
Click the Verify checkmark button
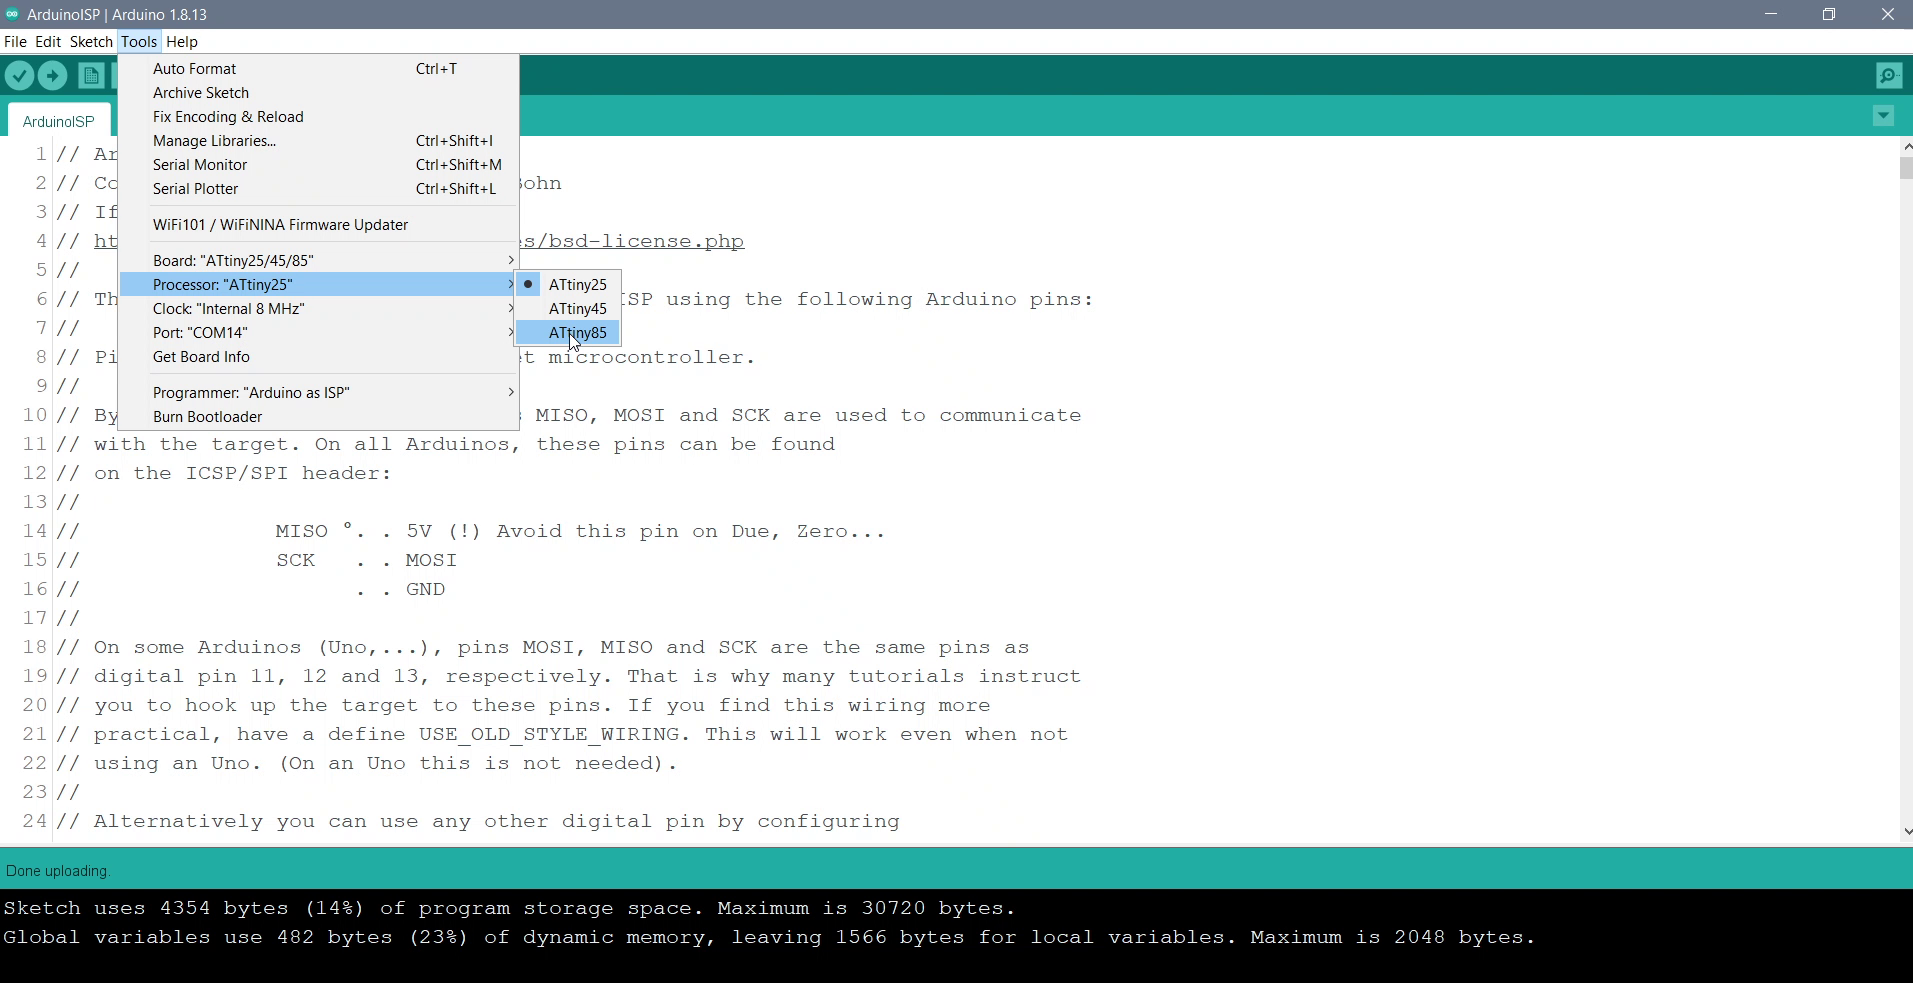pyautogui.click(x=19, y=76)
